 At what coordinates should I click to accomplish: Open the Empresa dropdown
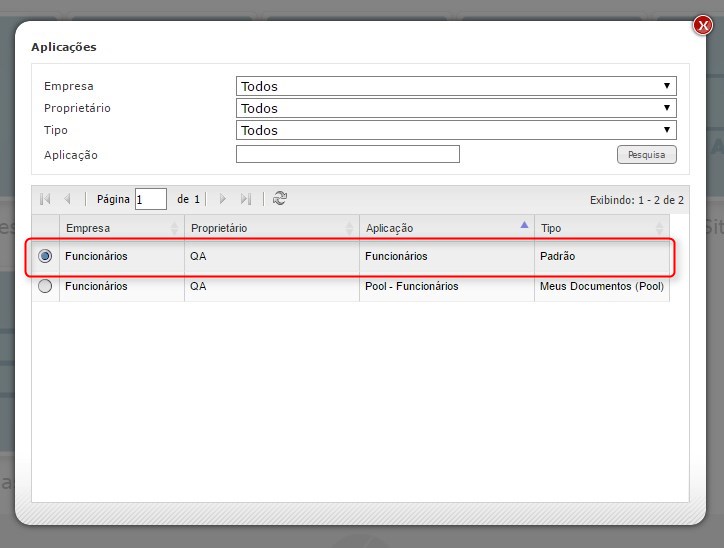pos(456,87)
